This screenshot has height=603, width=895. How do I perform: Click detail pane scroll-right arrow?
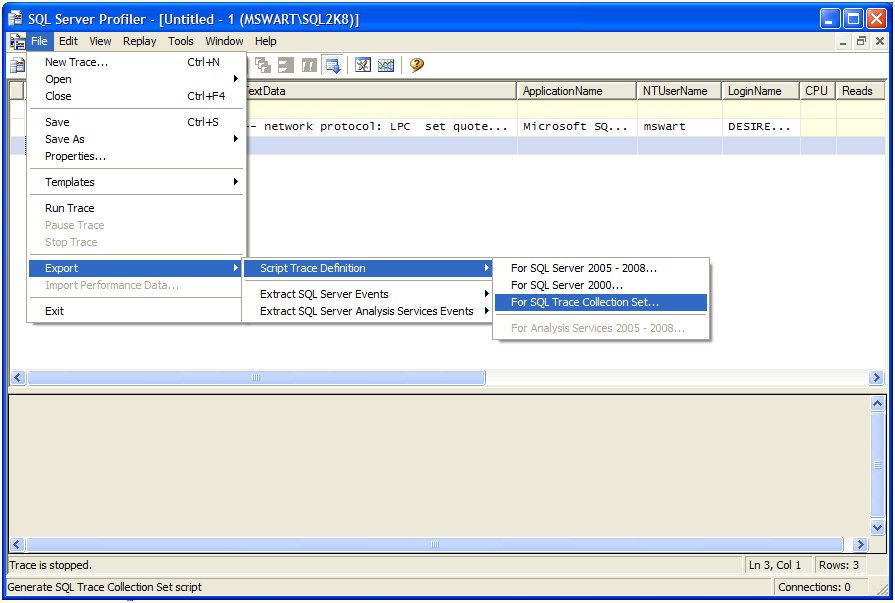860,544
